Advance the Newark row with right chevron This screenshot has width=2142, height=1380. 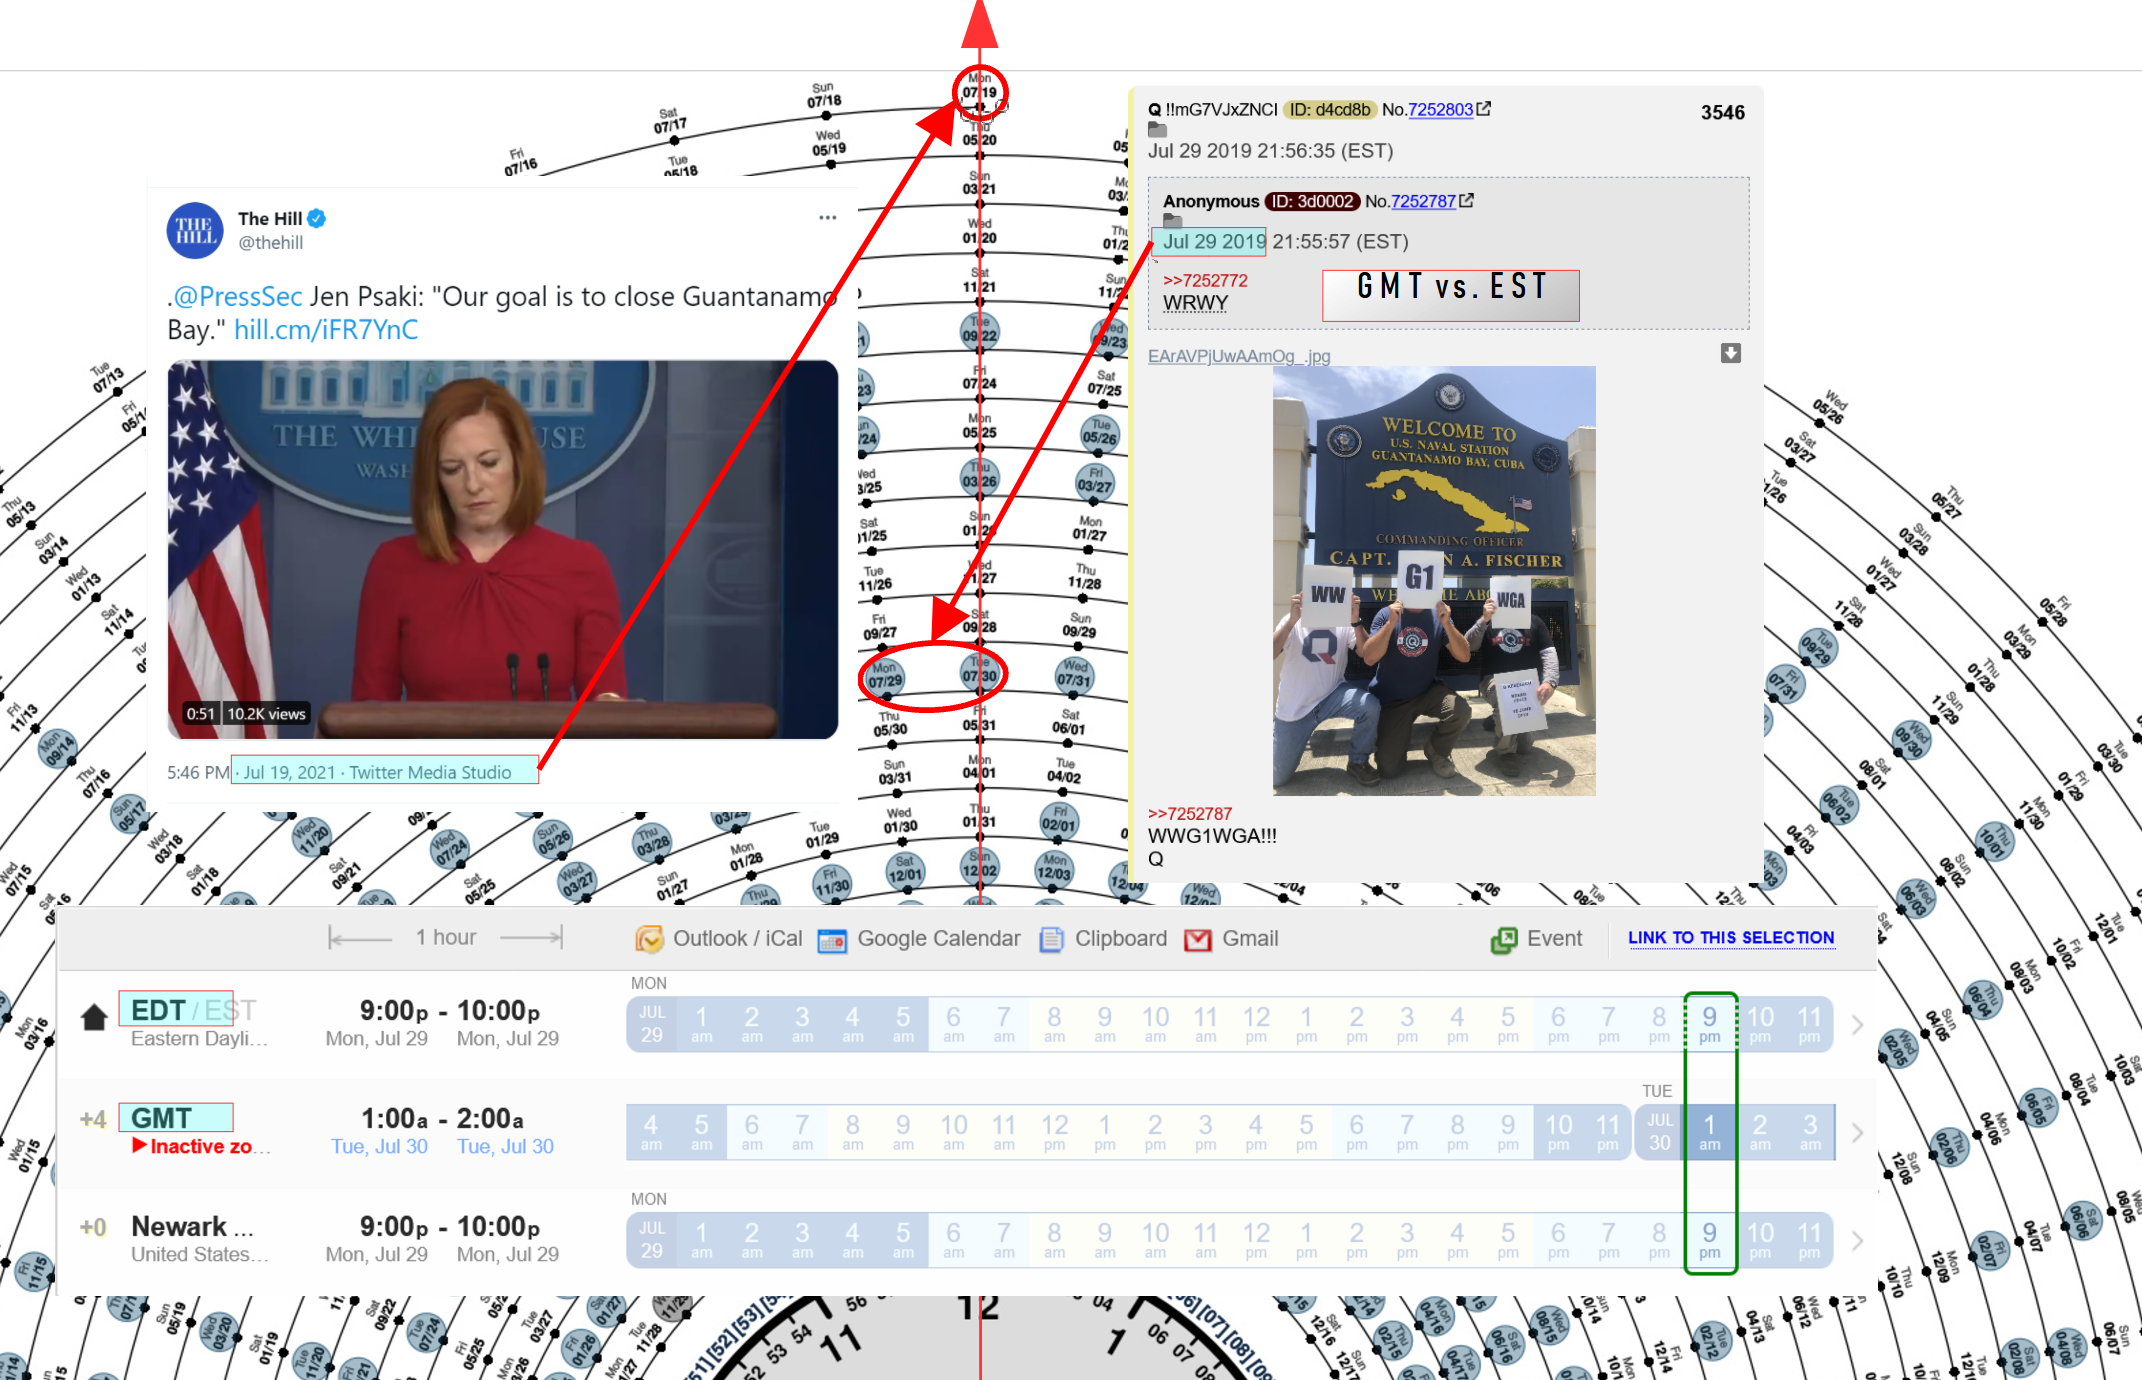point(1857,1241)
